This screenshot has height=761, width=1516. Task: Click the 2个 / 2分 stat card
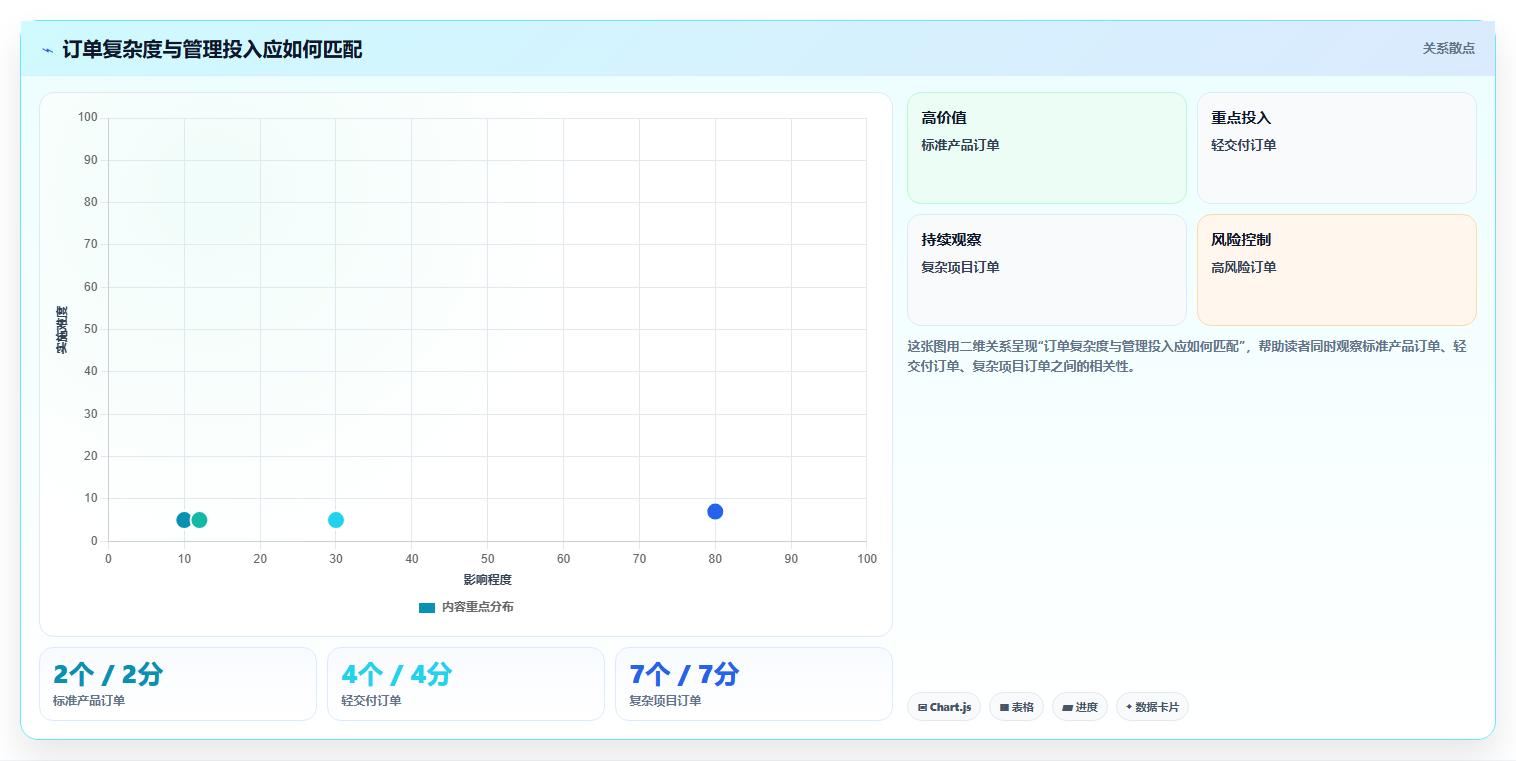tap(178, 684)
